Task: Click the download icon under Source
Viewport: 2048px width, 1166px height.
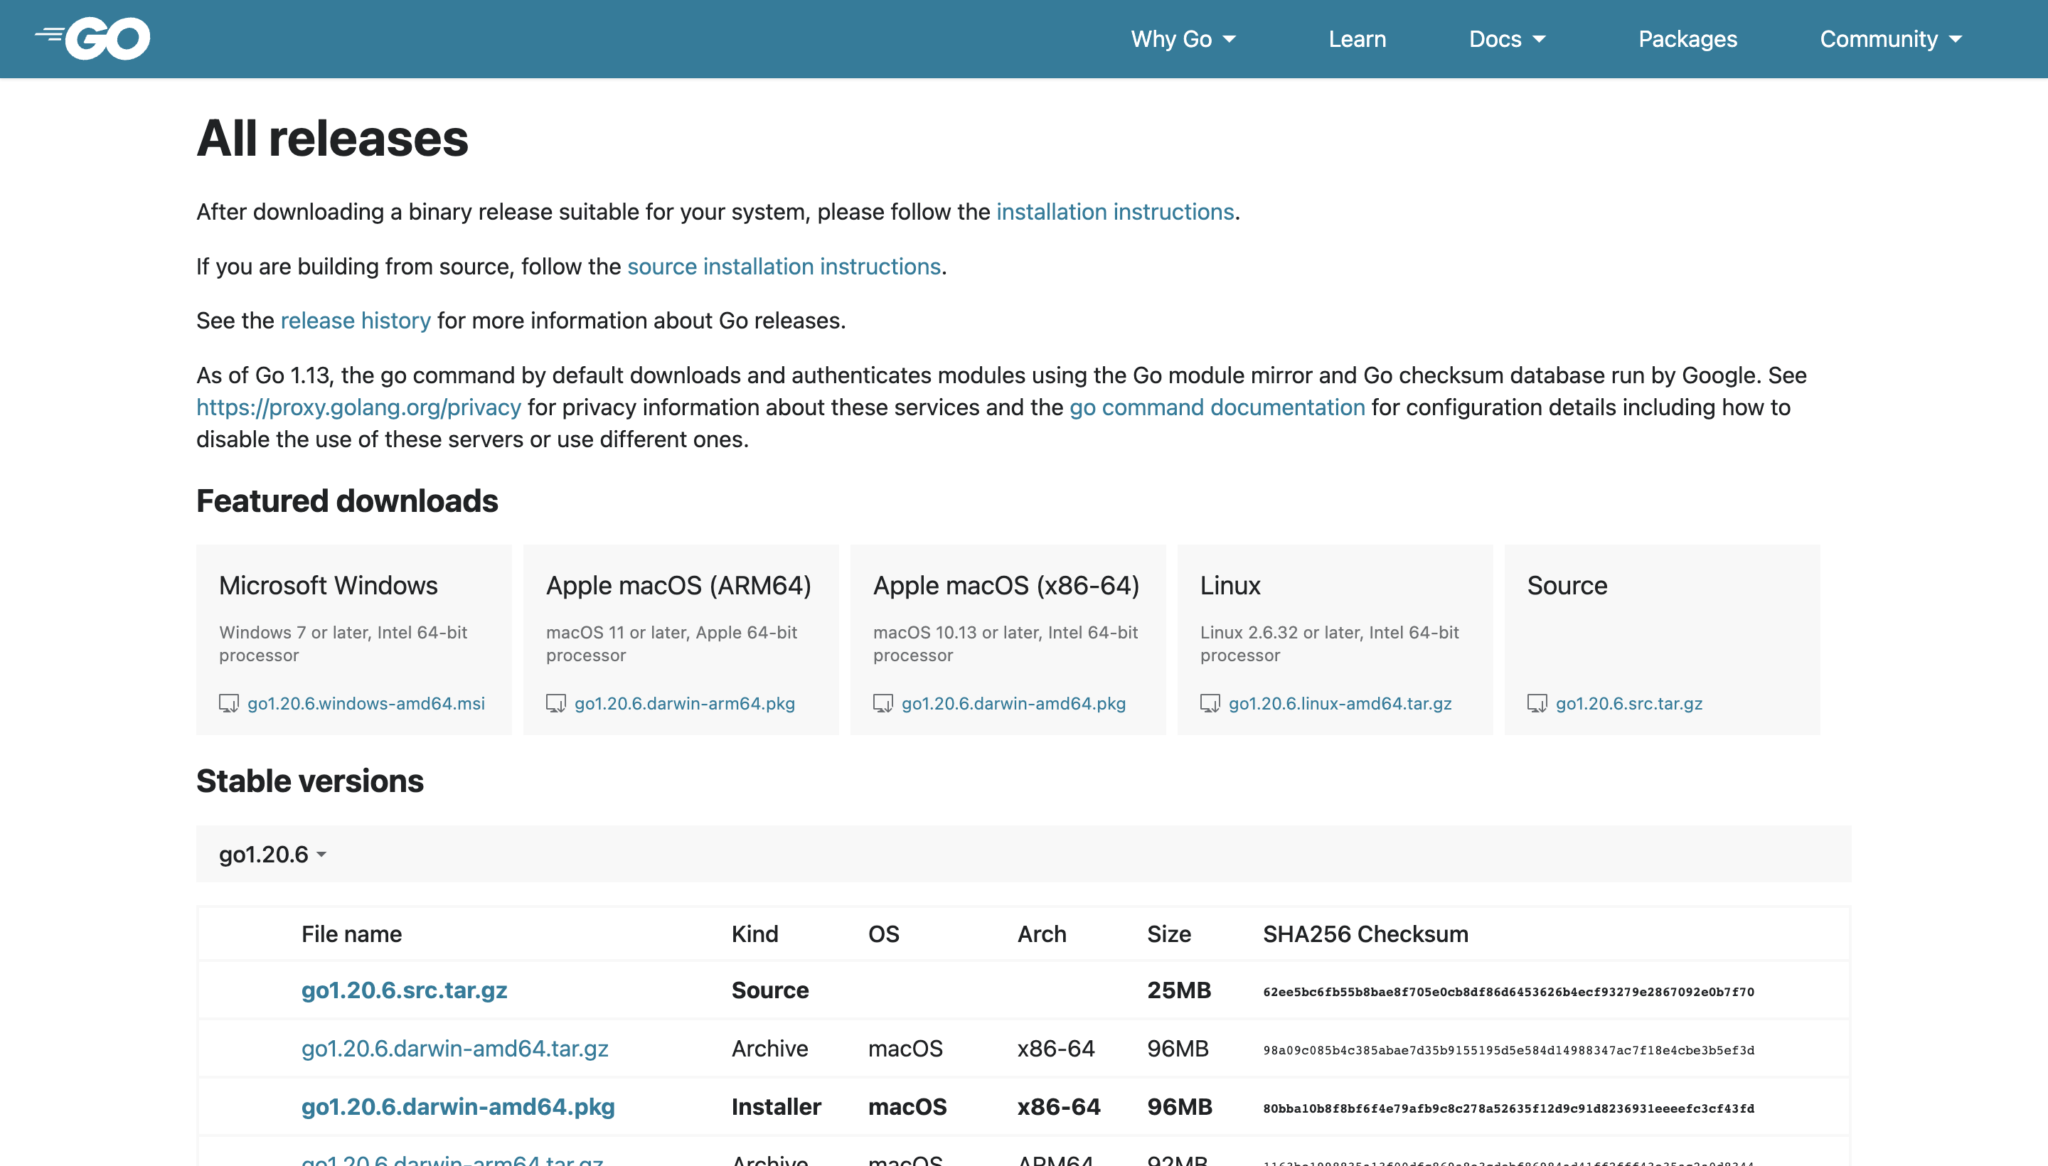Action: (x=1538, y=704)
